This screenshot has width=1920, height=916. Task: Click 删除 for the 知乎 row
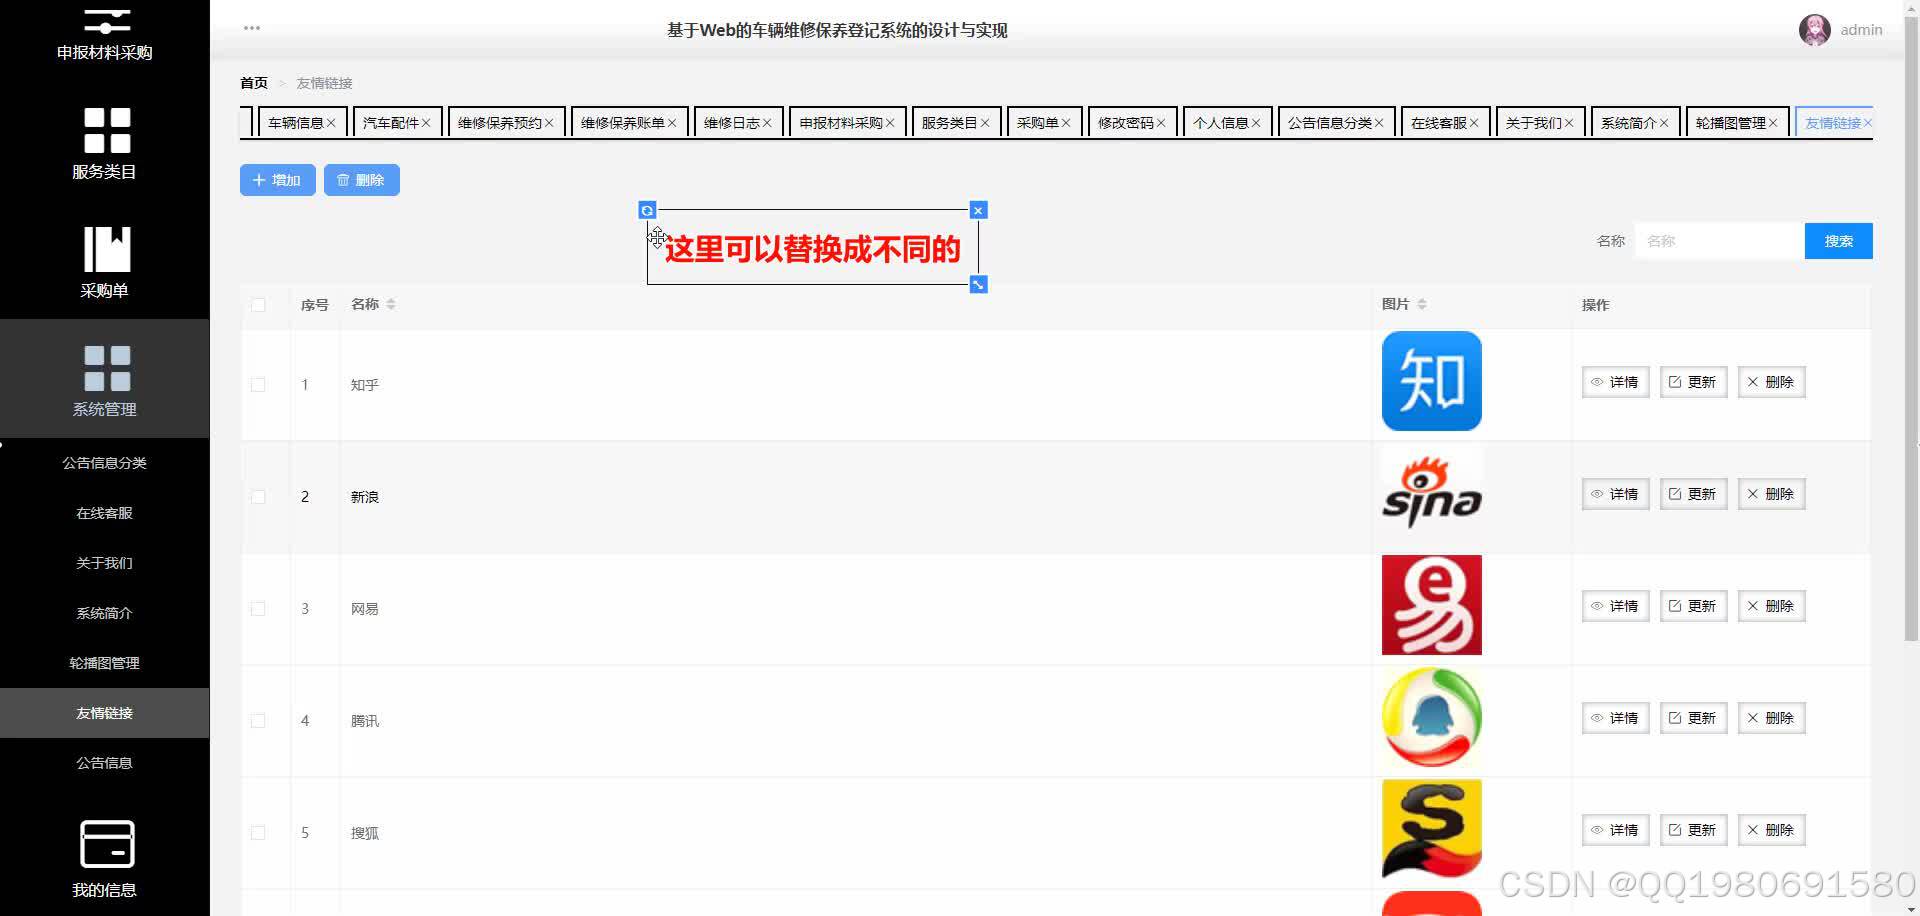[1771, 382]
